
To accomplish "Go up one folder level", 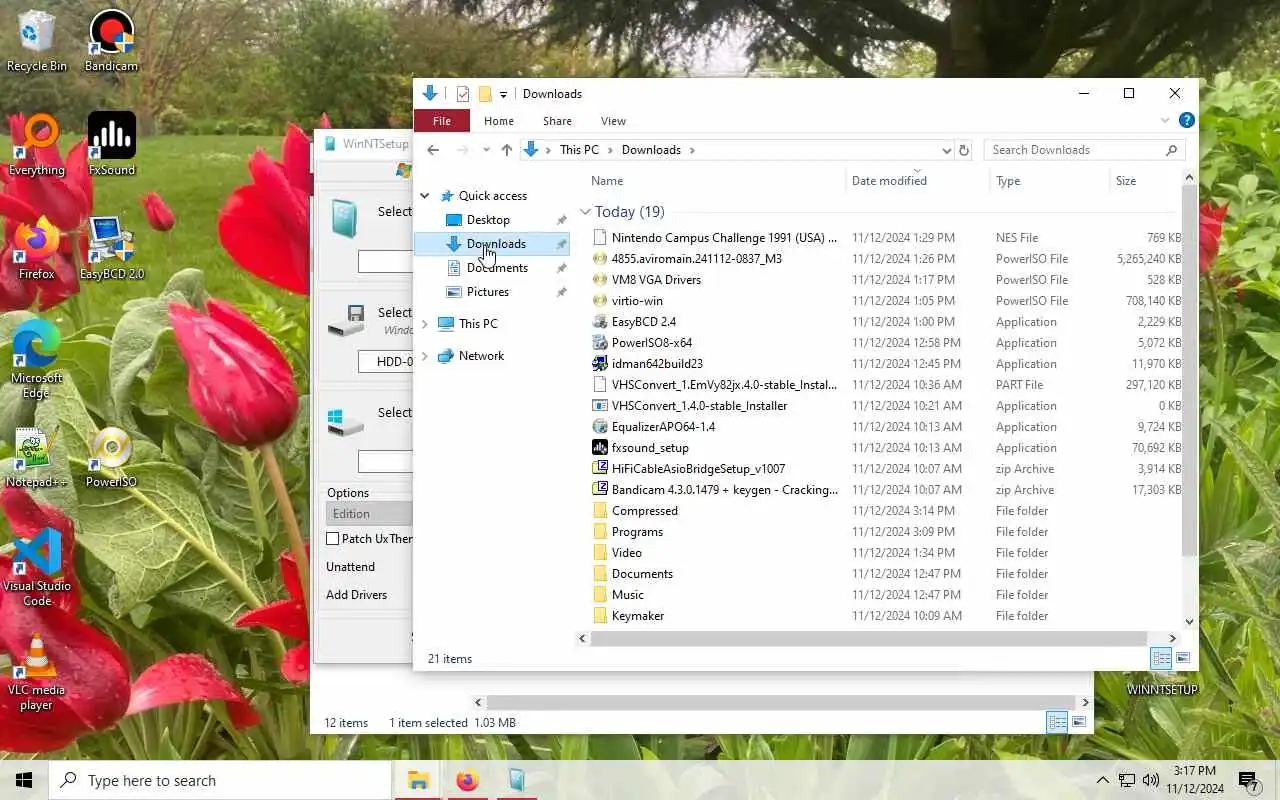I will pos(507,150).
